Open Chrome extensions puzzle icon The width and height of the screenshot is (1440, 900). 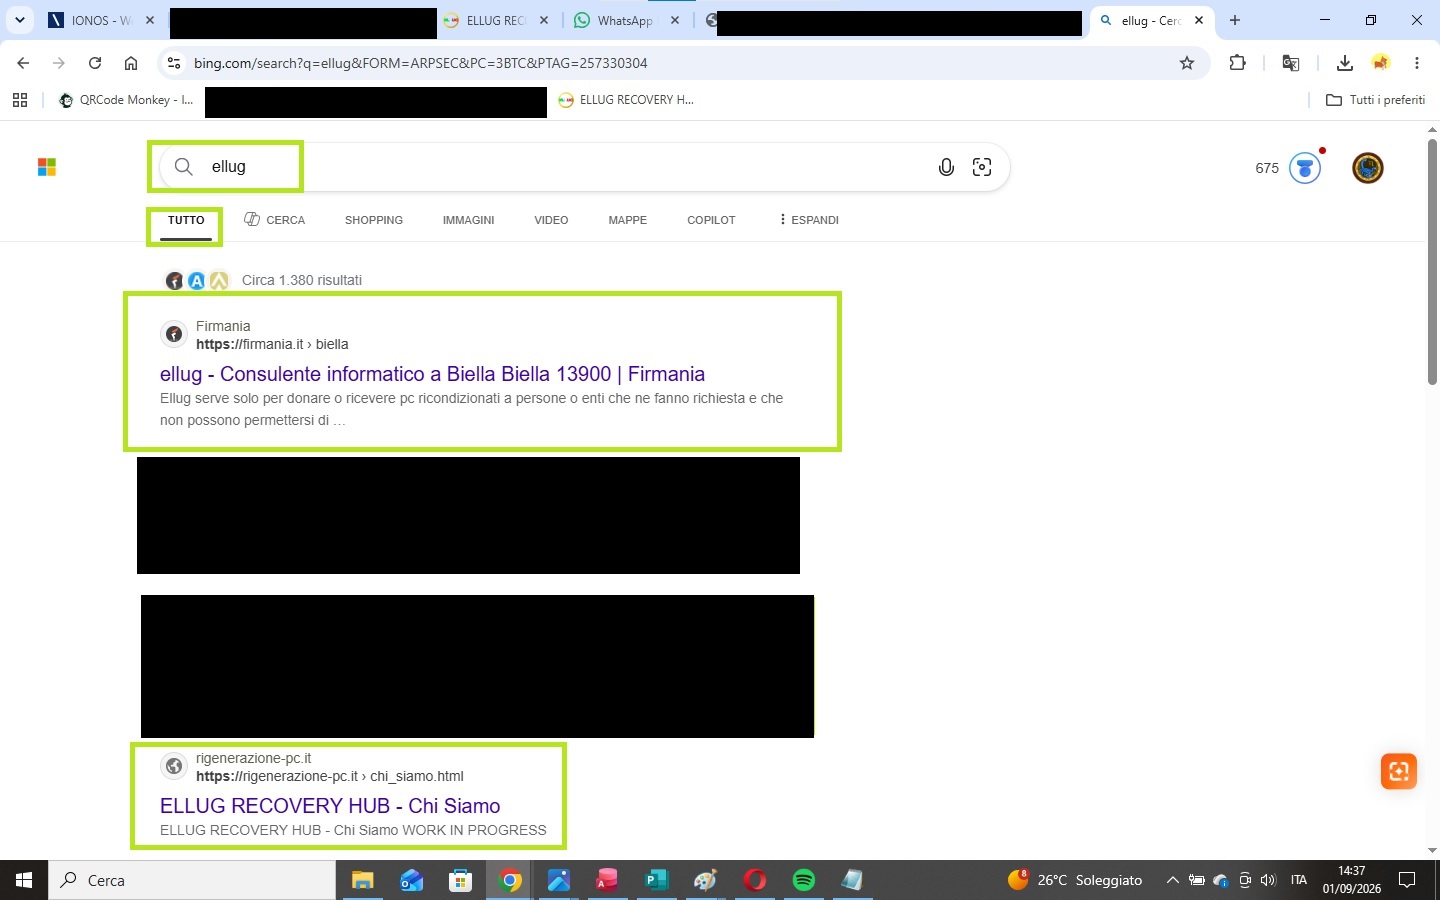coord(1237,63)
